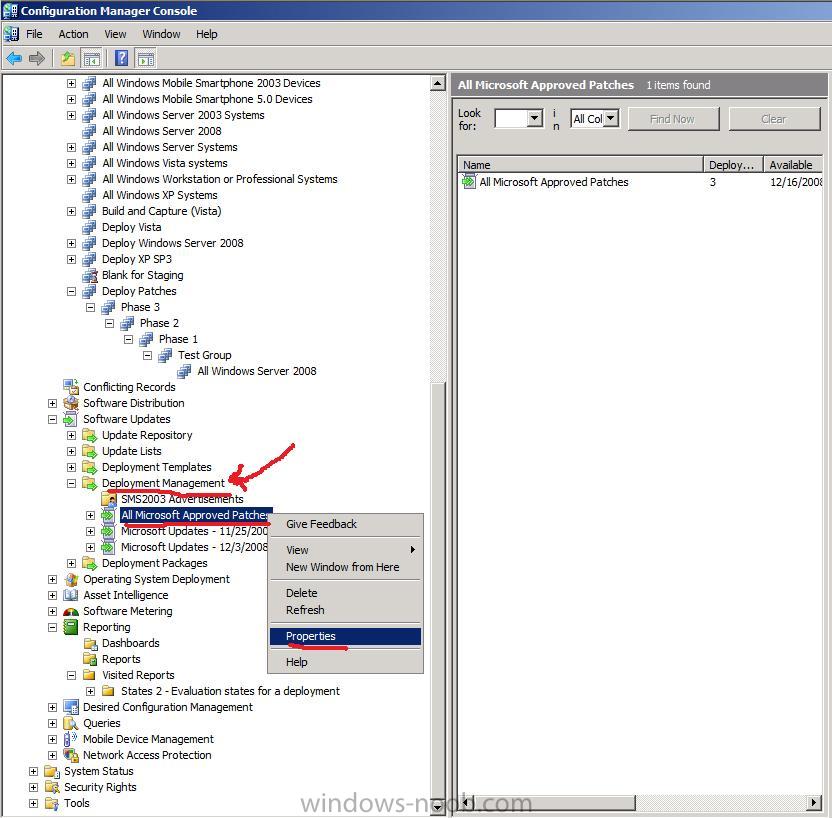Sort by the Deploy... column header
Image resolution: width=832 pixels, height=818 pixels.
click(733, 164)
